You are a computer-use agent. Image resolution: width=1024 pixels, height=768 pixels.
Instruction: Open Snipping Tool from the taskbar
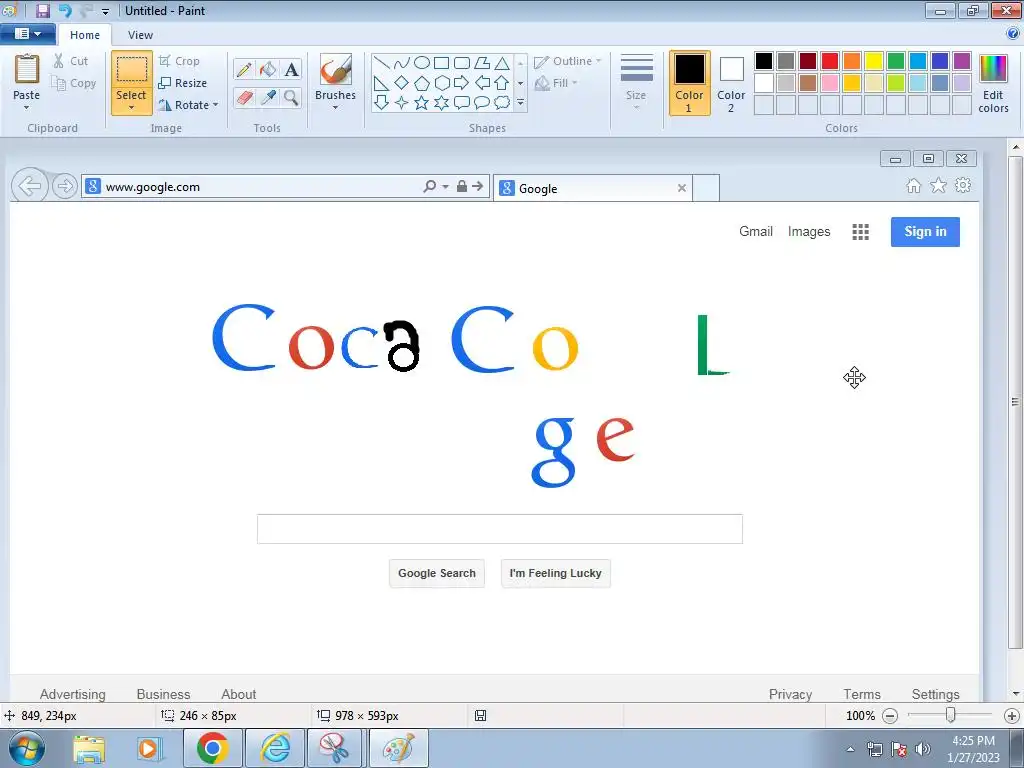[x=334, y=748]
